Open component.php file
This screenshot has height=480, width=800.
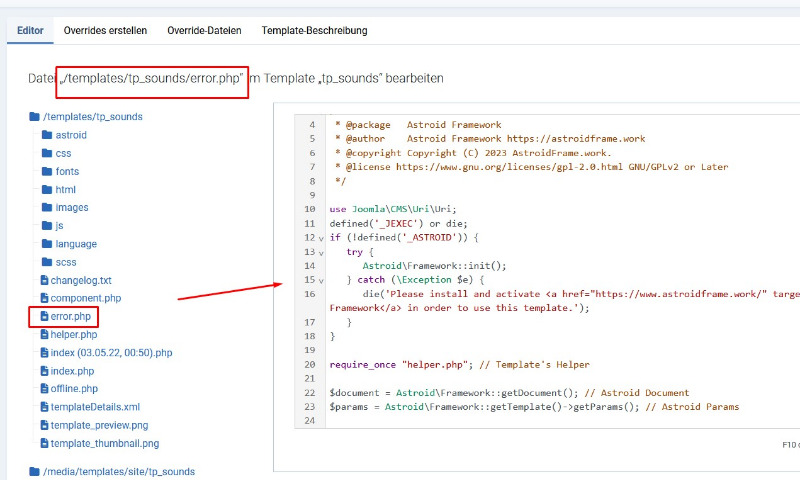point(86,298)
